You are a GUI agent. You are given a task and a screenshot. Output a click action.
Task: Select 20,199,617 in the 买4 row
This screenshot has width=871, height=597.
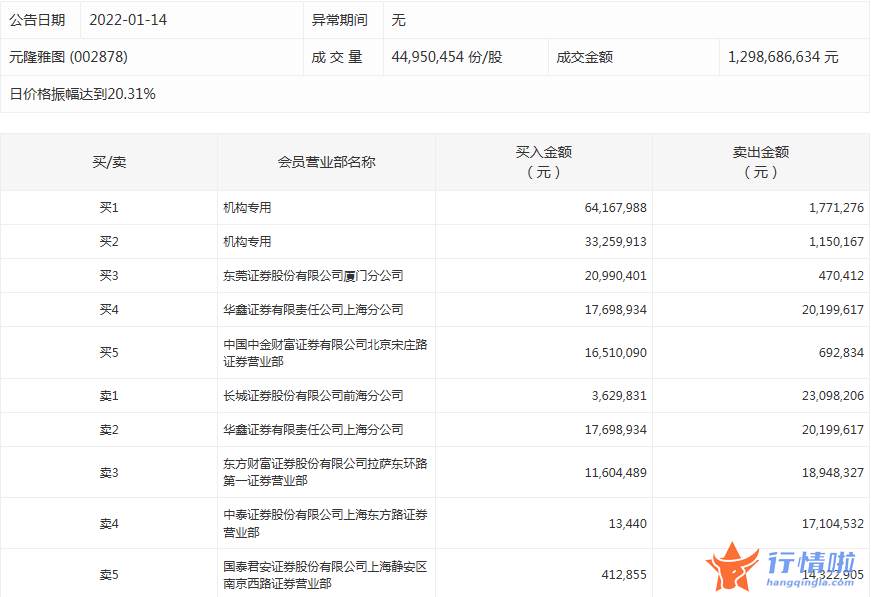(x=833, y=309)
